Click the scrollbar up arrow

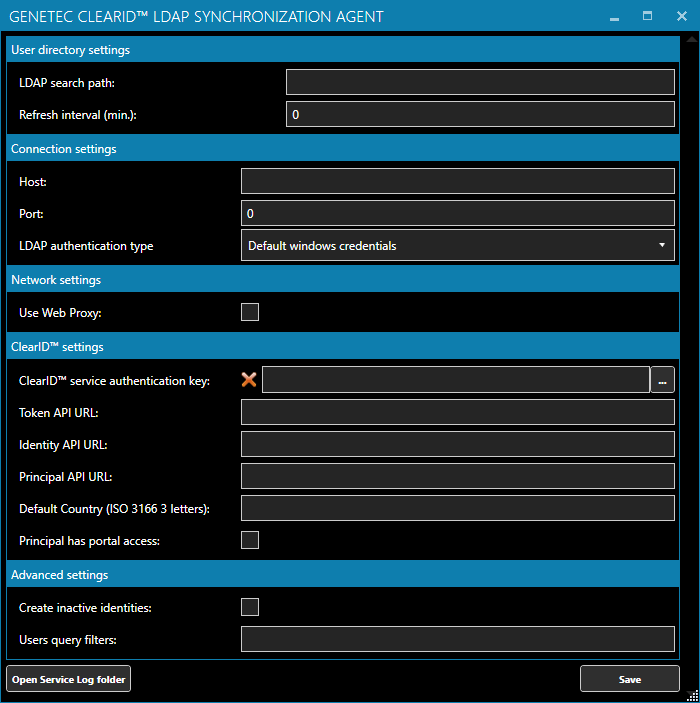pos(691,40)
